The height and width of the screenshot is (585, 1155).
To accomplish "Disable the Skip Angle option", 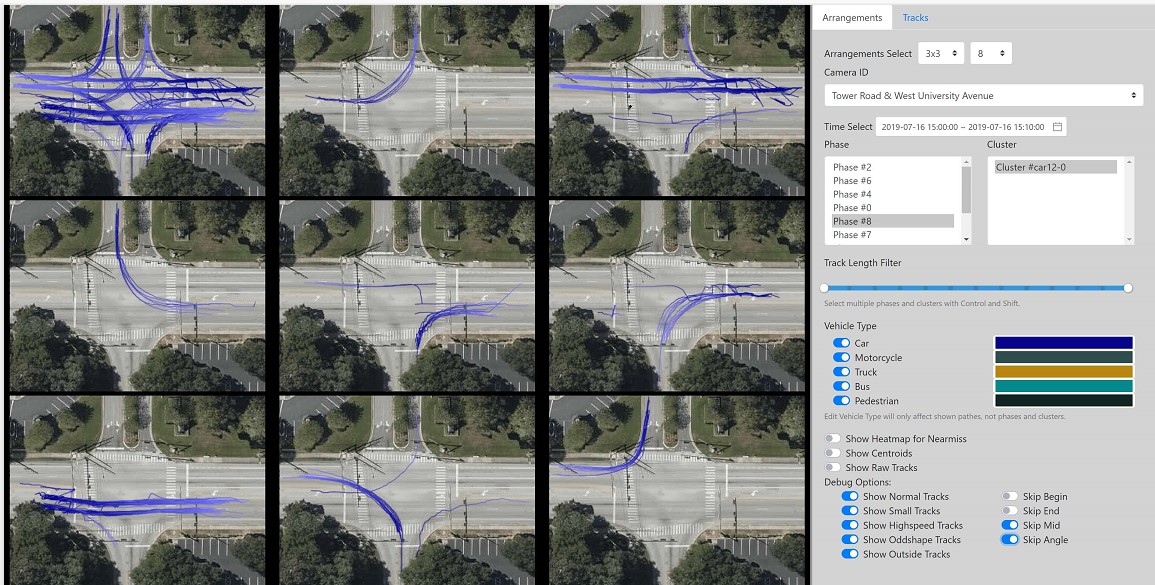I will tap(1010, 540).
